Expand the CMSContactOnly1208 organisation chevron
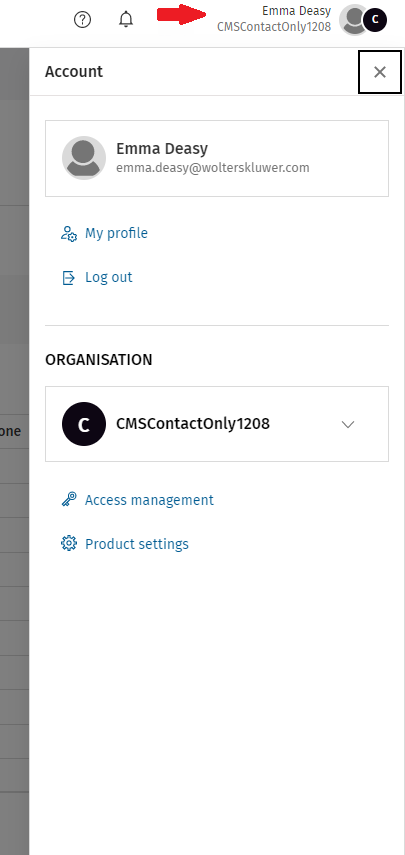 pos(348,424)
